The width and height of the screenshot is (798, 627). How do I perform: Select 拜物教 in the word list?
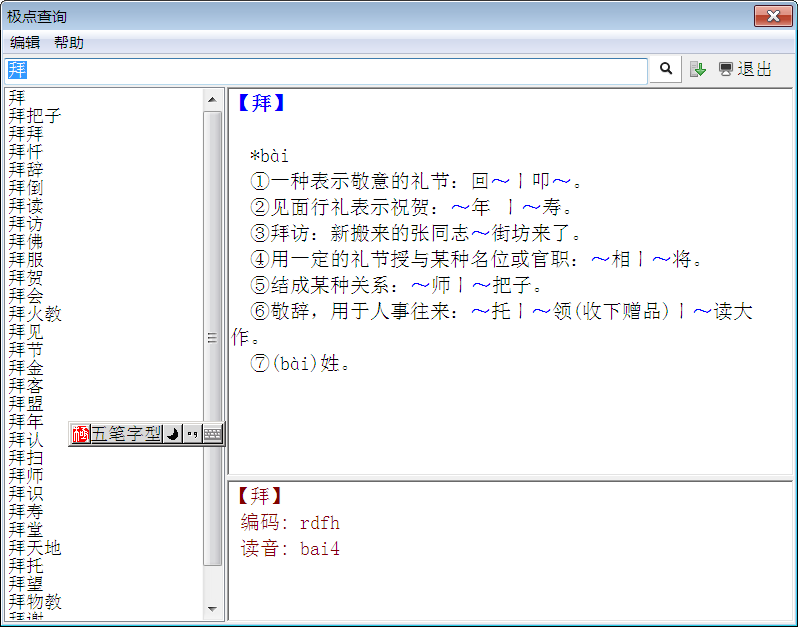[x=35, y=602]
